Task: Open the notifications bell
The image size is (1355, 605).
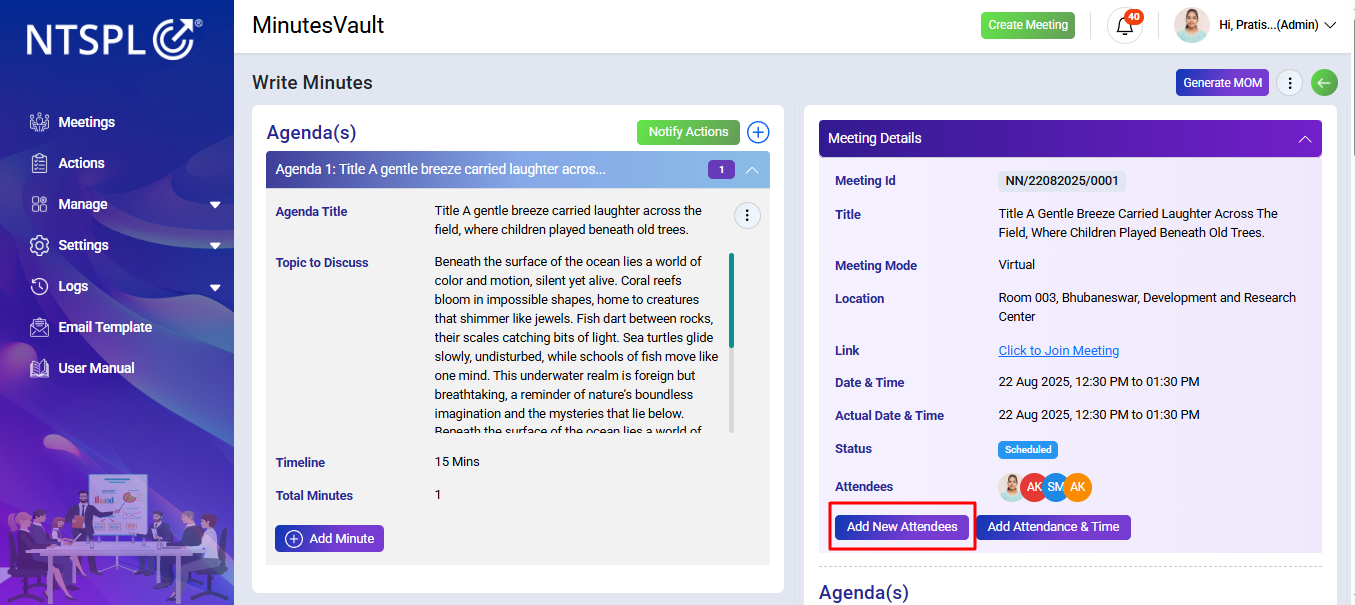Action: [1125, 26]
